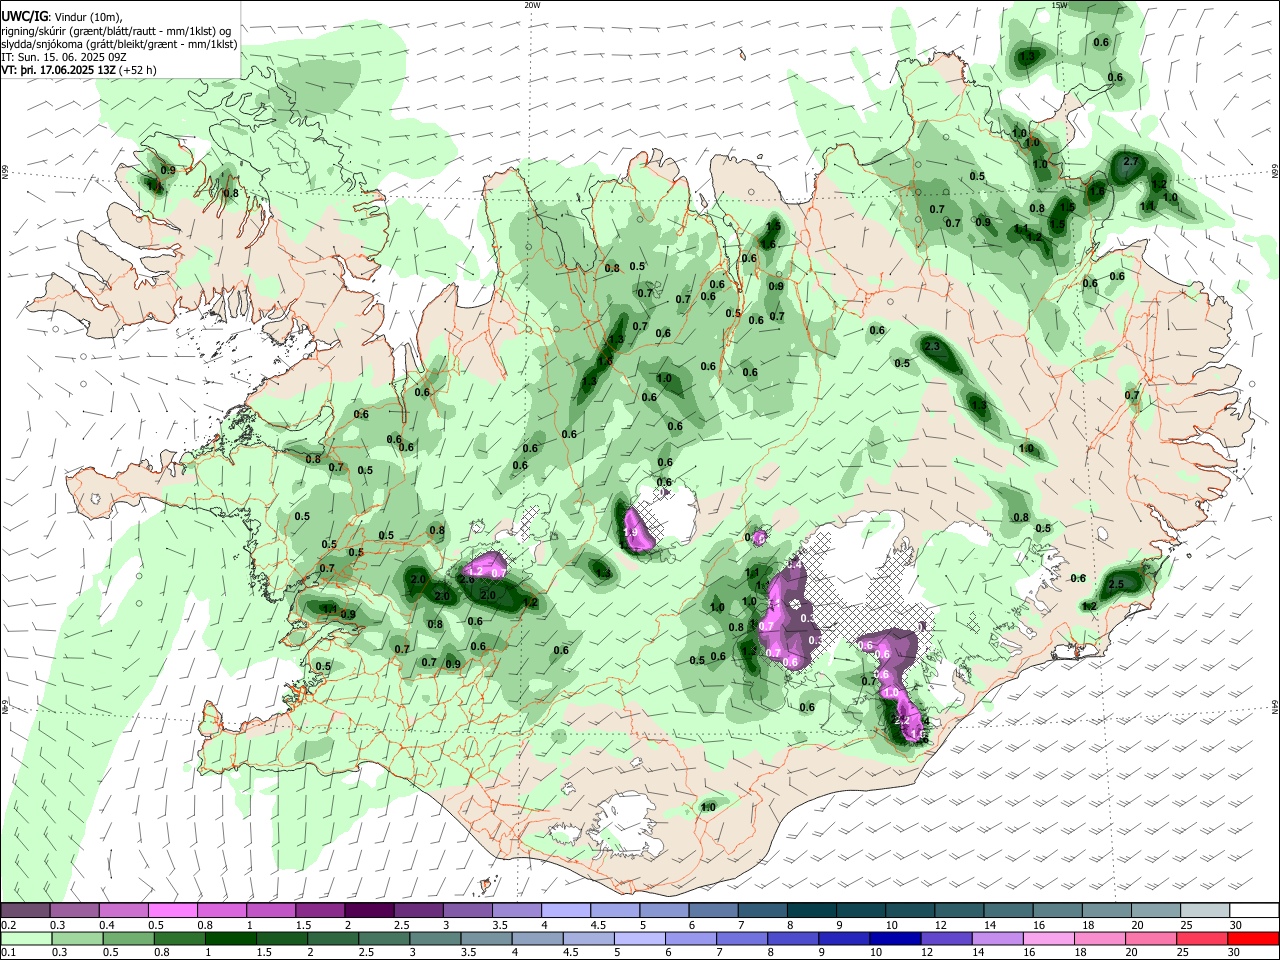This screenshot has width=1280, height=960.
Task: Click the 1.9 value in the purple glacier patch
Action: tap(631, 534)
